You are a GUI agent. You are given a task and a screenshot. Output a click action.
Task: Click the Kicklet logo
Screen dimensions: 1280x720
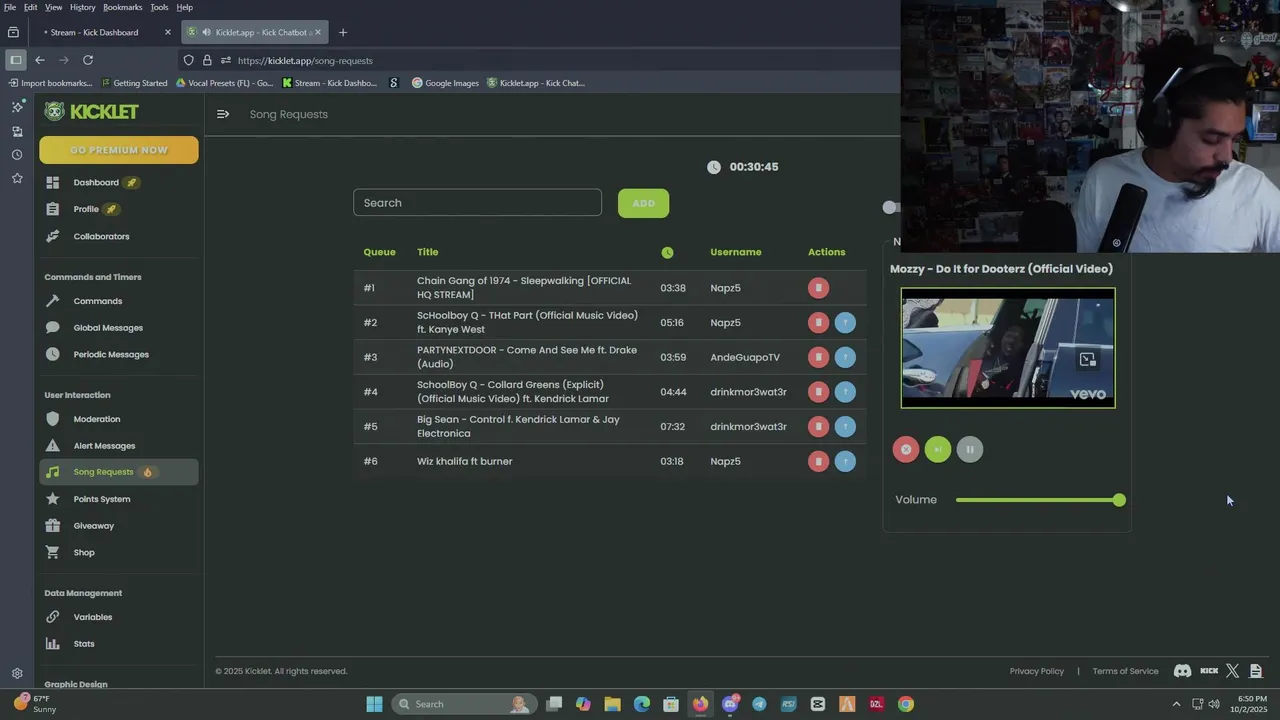pos(91,112)
